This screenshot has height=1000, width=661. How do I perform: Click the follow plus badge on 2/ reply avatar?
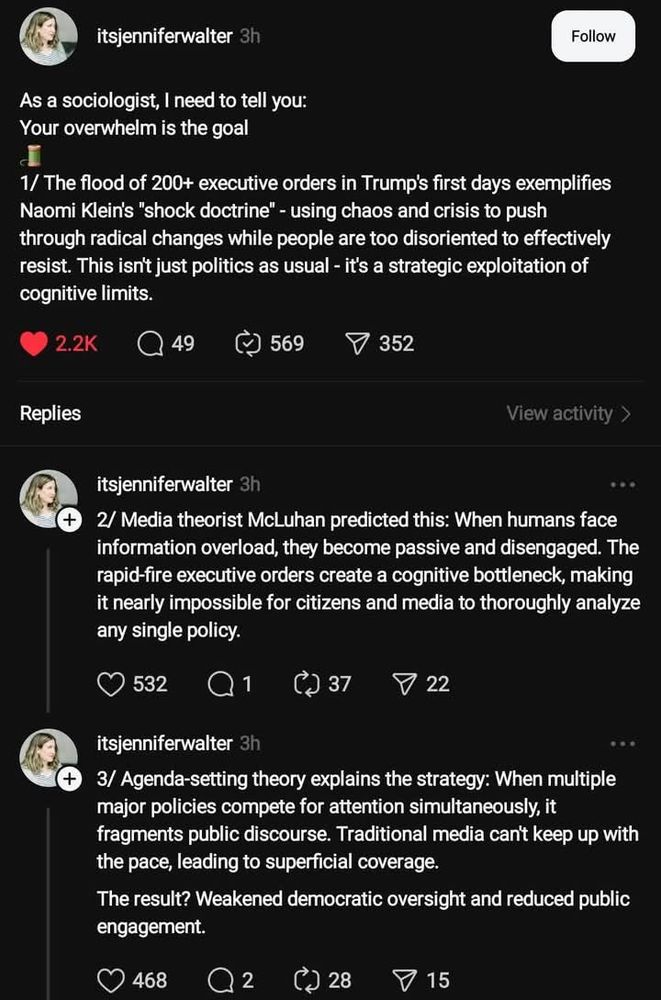coord(68,521)
